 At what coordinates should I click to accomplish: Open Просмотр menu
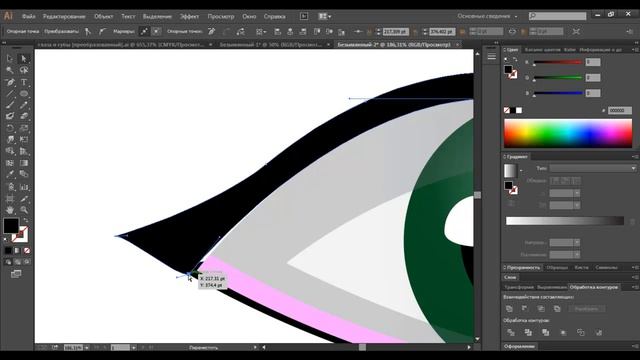221,16
